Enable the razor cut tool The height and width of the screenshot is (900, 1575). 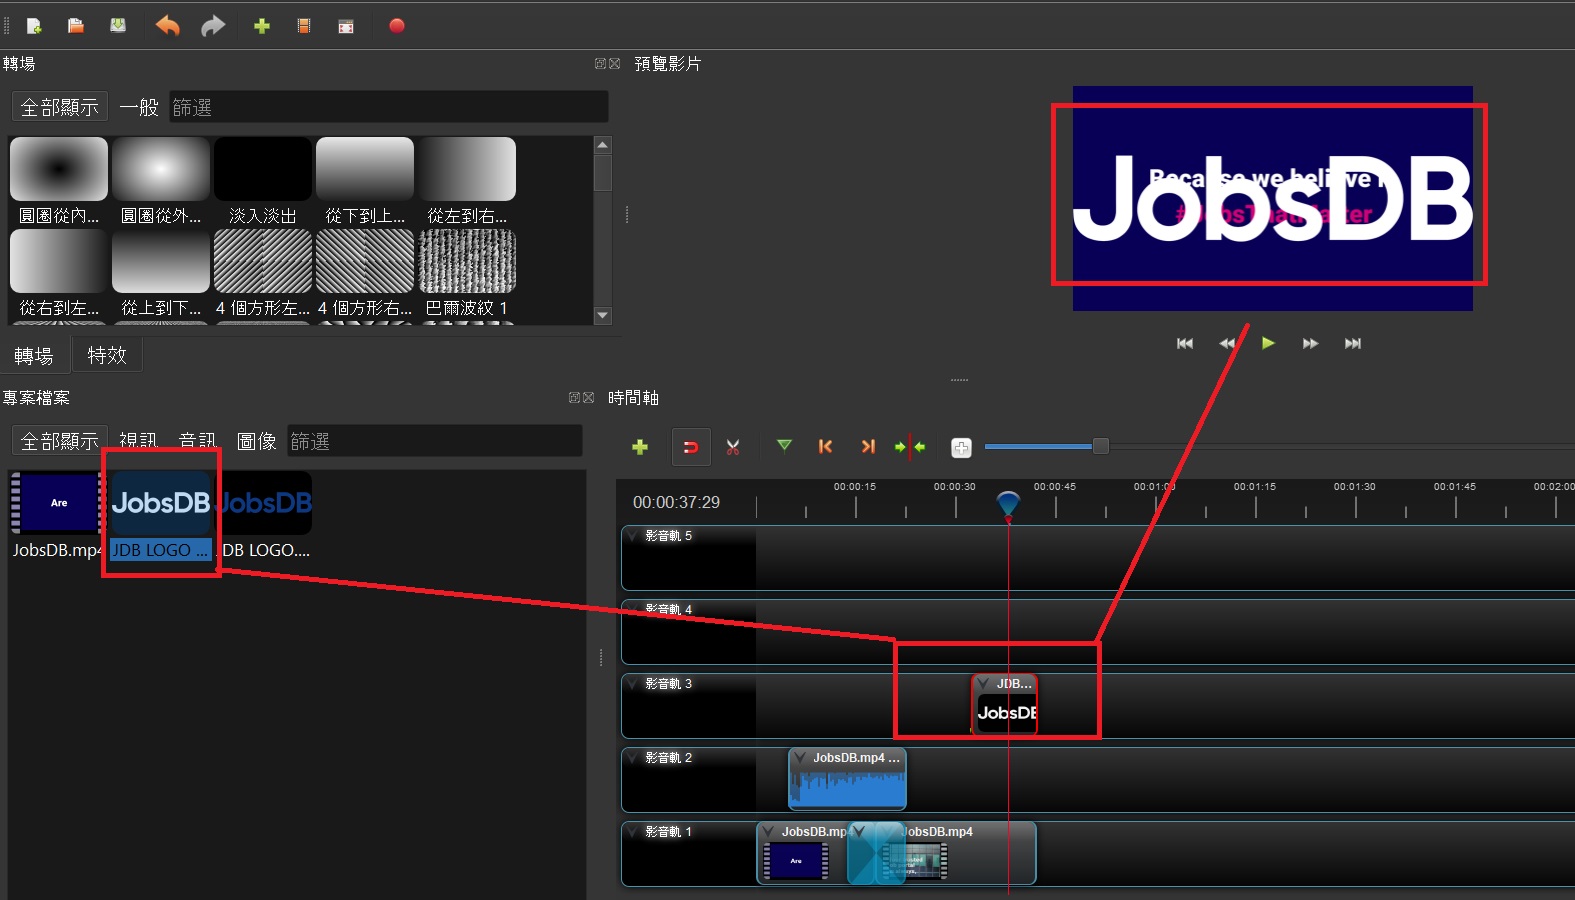(x=733, y=447)
